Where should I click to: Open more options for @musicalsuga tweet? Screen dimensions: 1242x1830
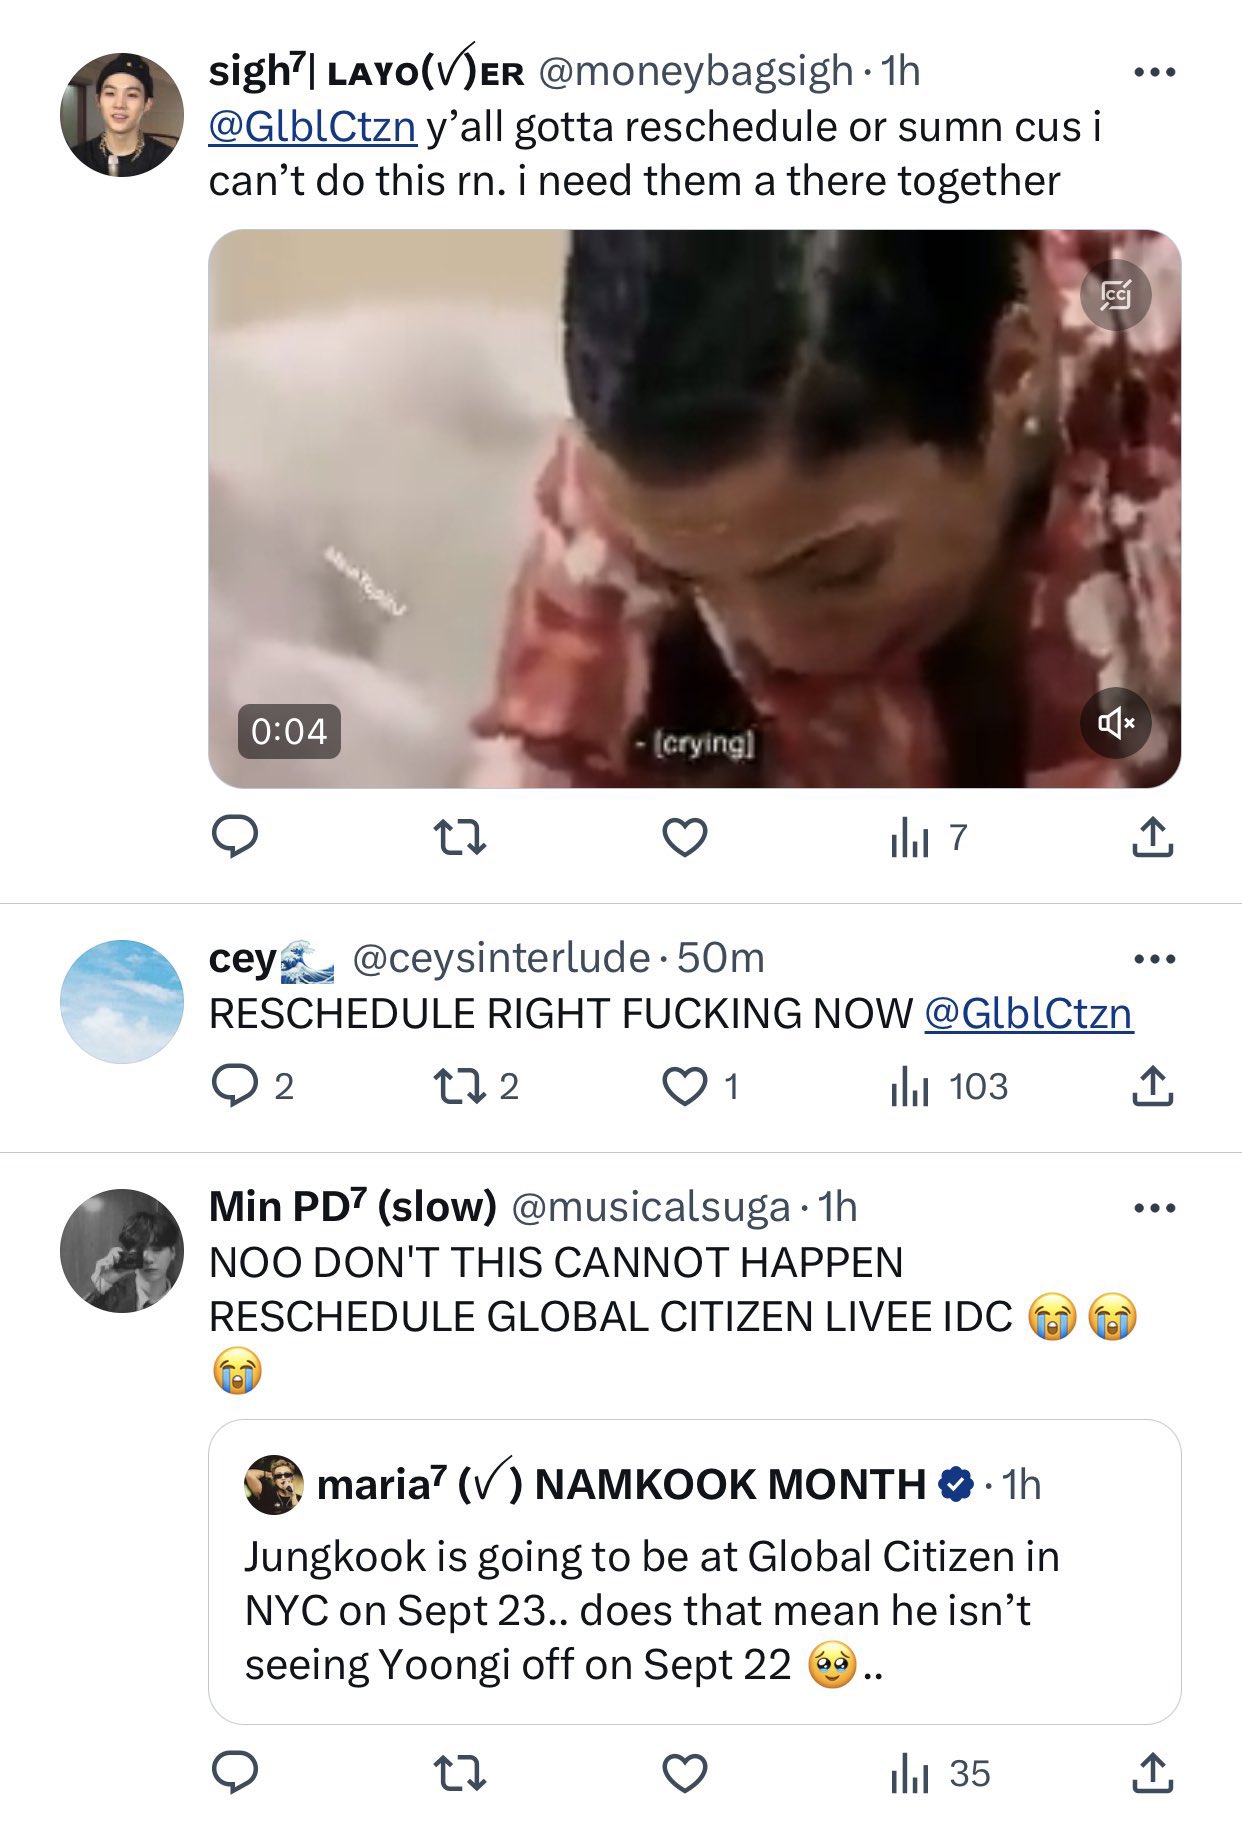(1154, 1208)
